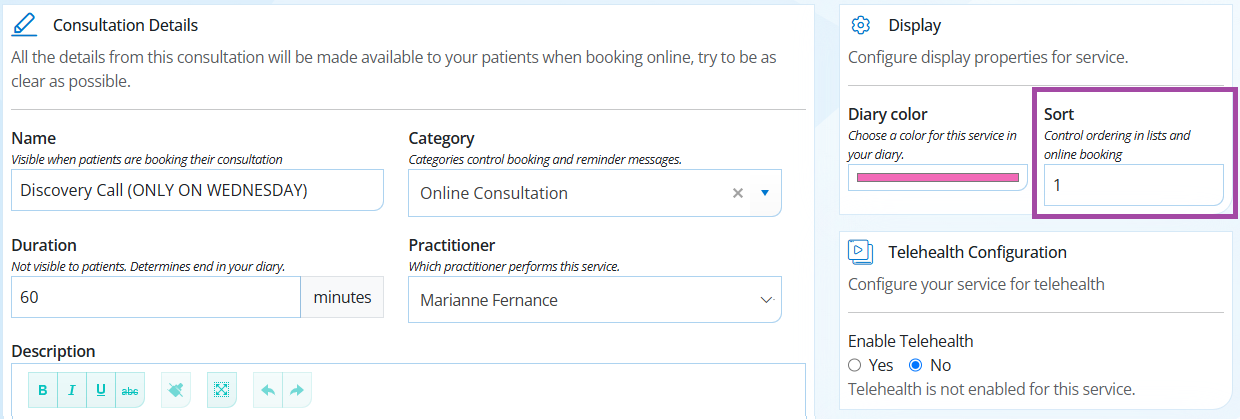Pick the pink Diary color swatch
This screenshot has width=1240, height=420.
click(937, 177)
